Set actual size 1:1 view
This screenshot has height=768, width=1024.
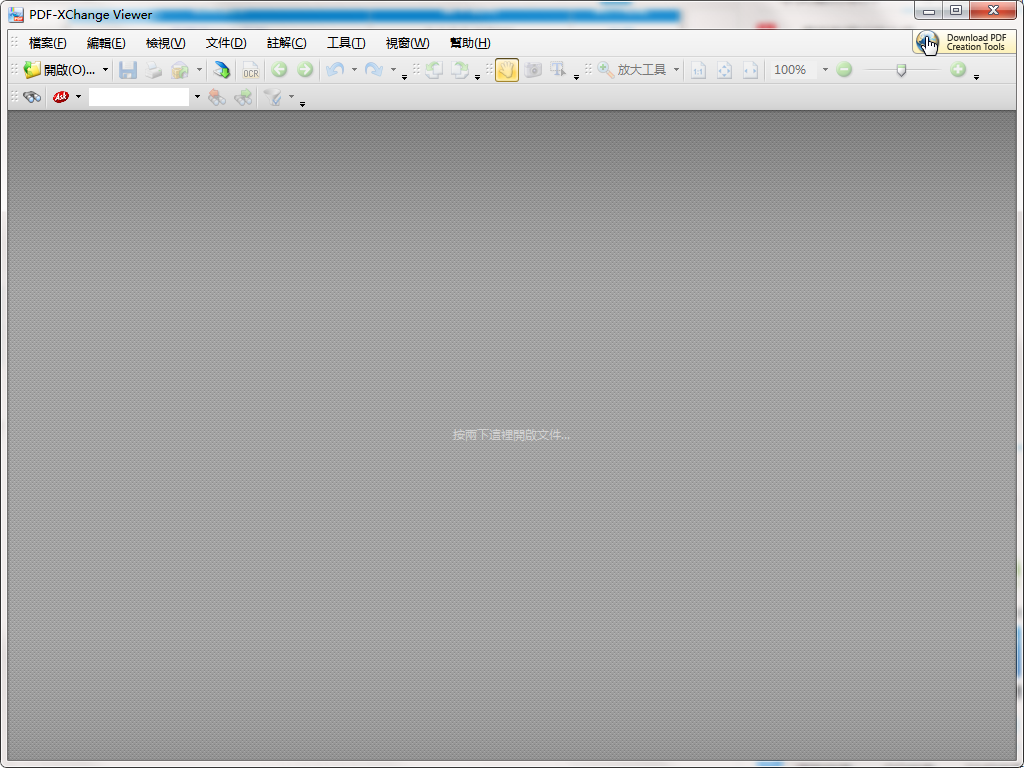tap(698, 70)
